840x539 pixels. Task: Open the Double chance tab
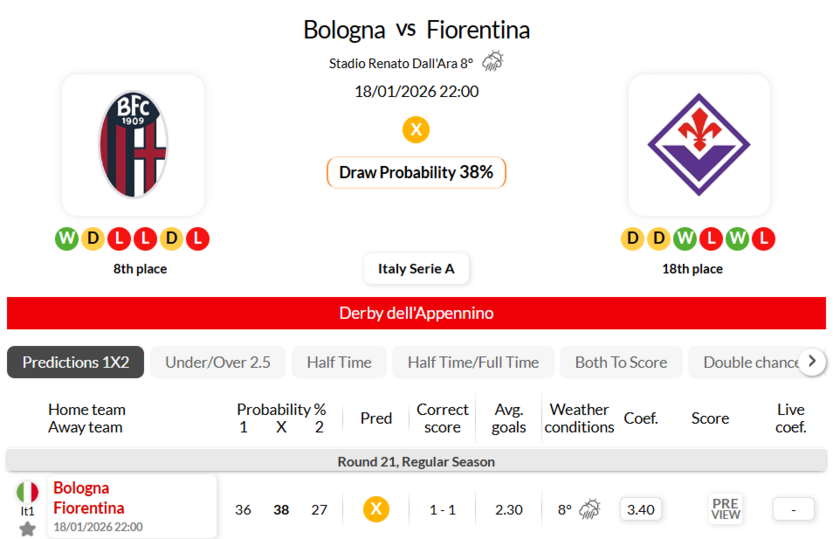tap(748, 362)
